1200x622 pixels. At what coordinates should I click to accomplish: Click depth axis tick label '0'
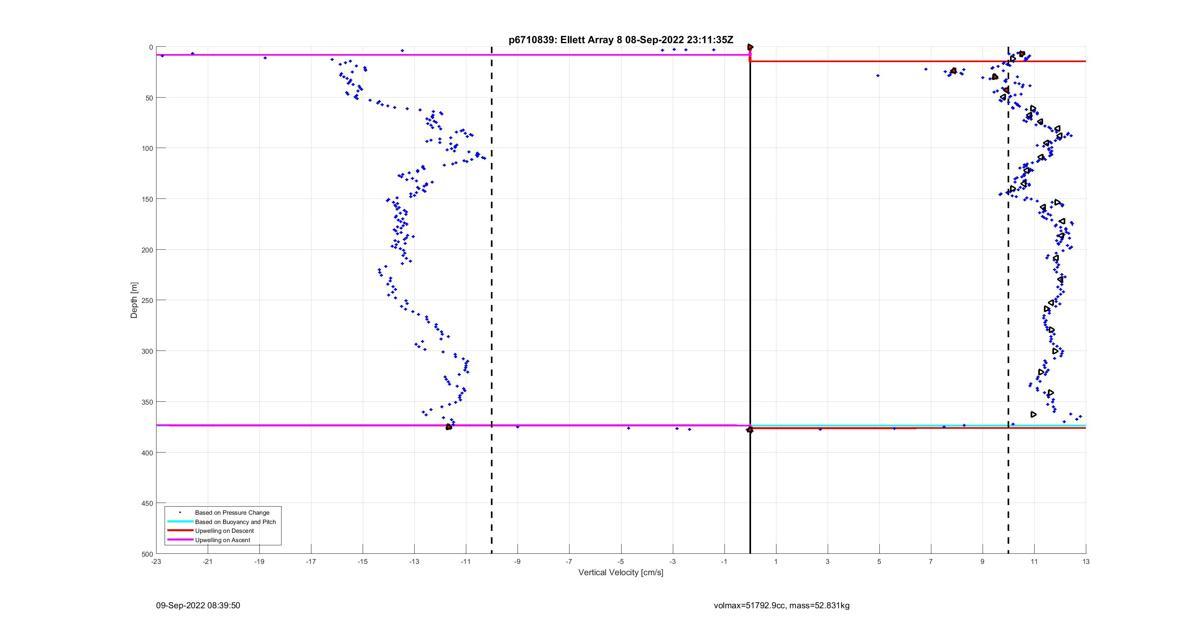click(151, 47)
